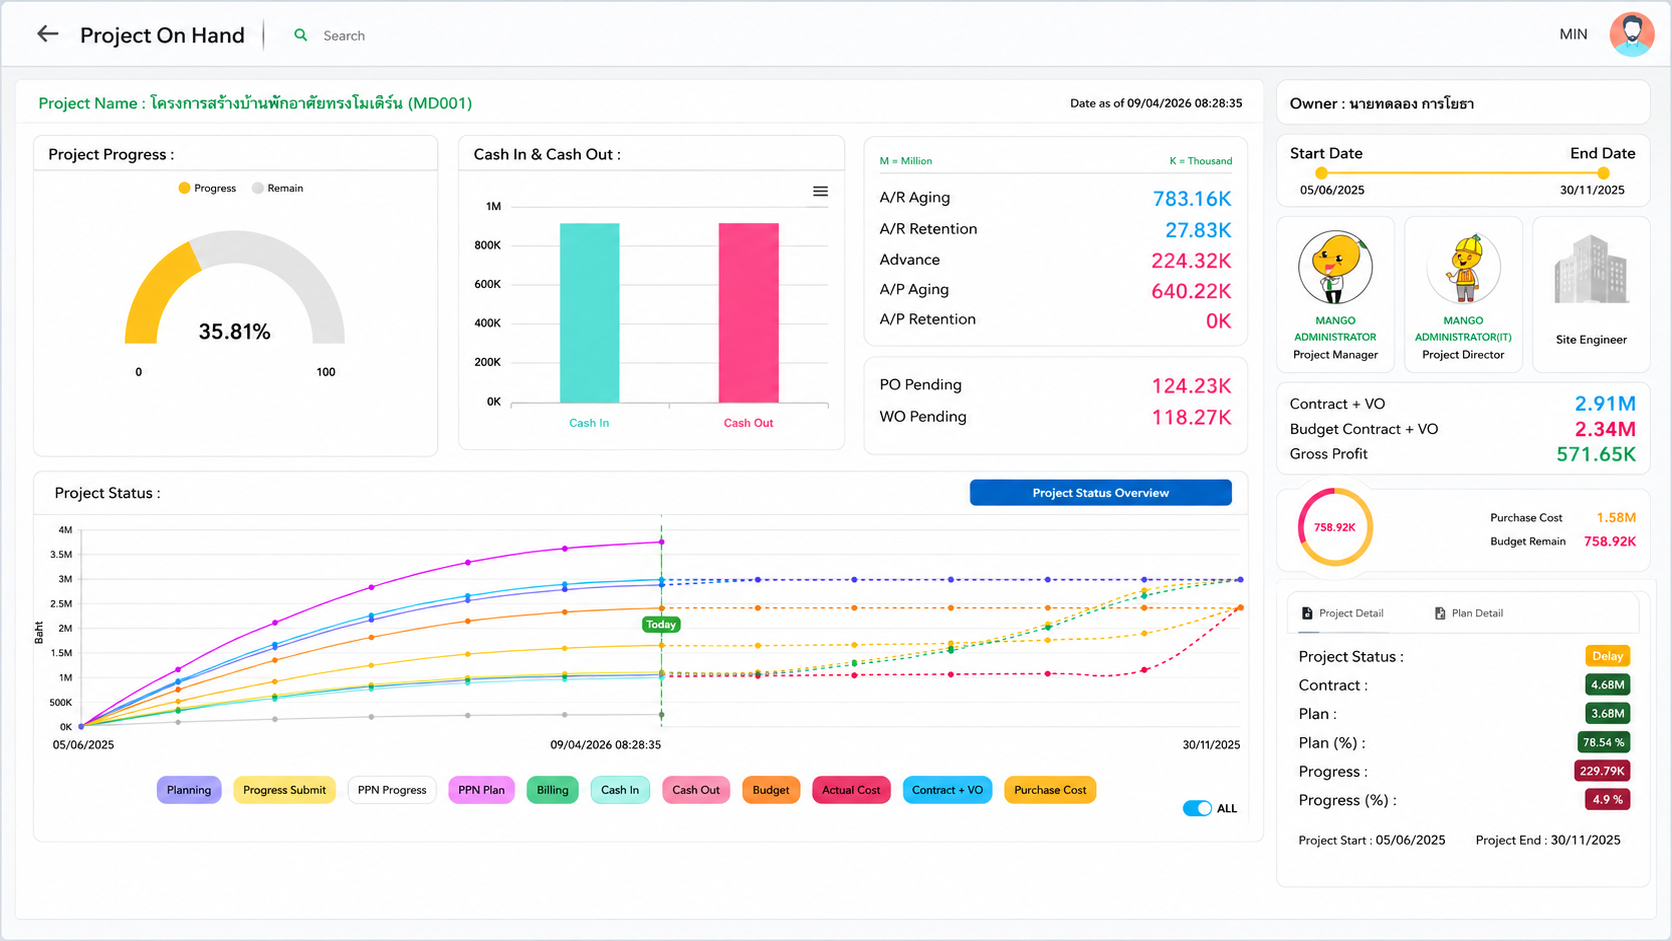The height and width of the screenshot is (941, 1672).
Task: Click the Contract + VO value 2.91M
Action: 1605,404
